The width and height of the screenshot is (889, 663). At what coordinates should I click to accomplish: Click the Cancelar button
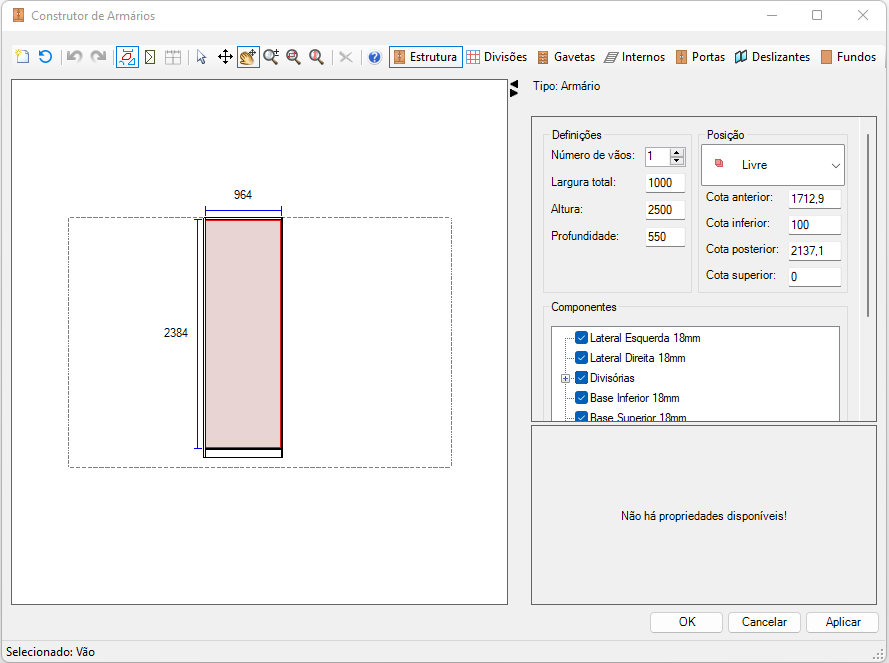[x=764, y=622]
